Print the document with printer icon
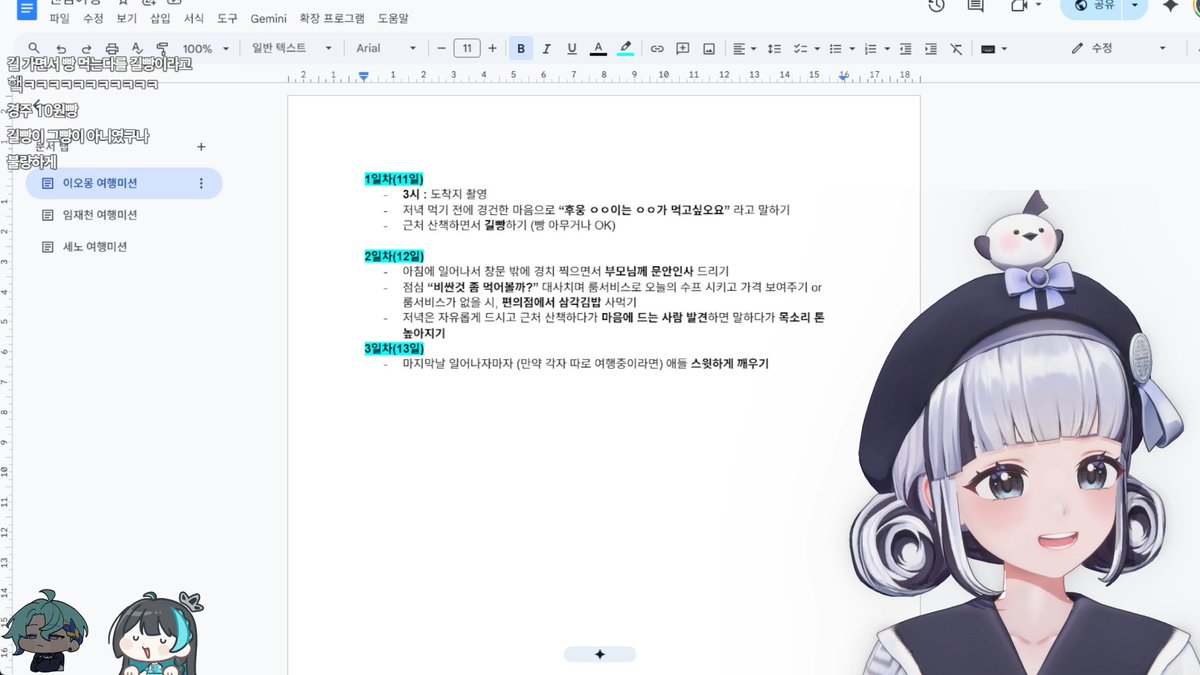The height and width of the screenshot is (675, 1200). [x=112, y=48]
